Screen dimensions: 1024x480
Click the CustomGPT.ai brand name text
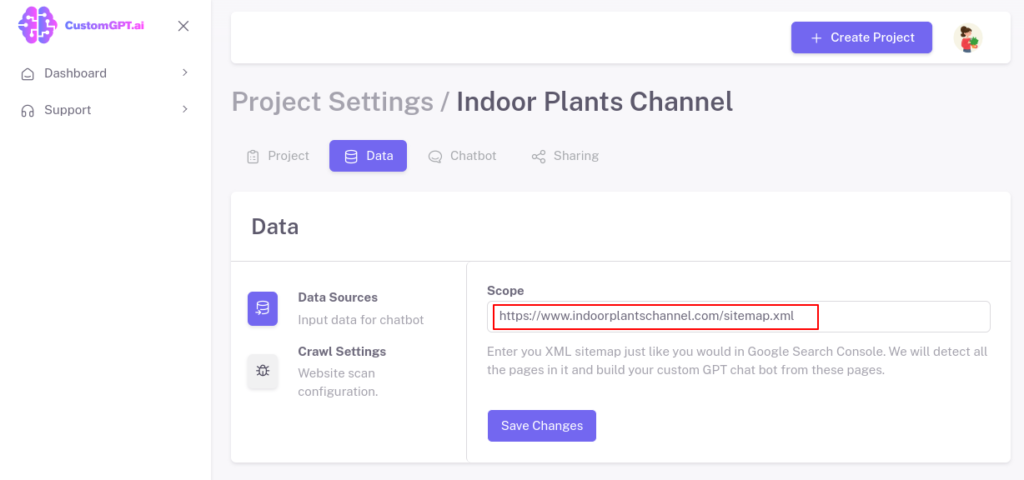point(104,25)
